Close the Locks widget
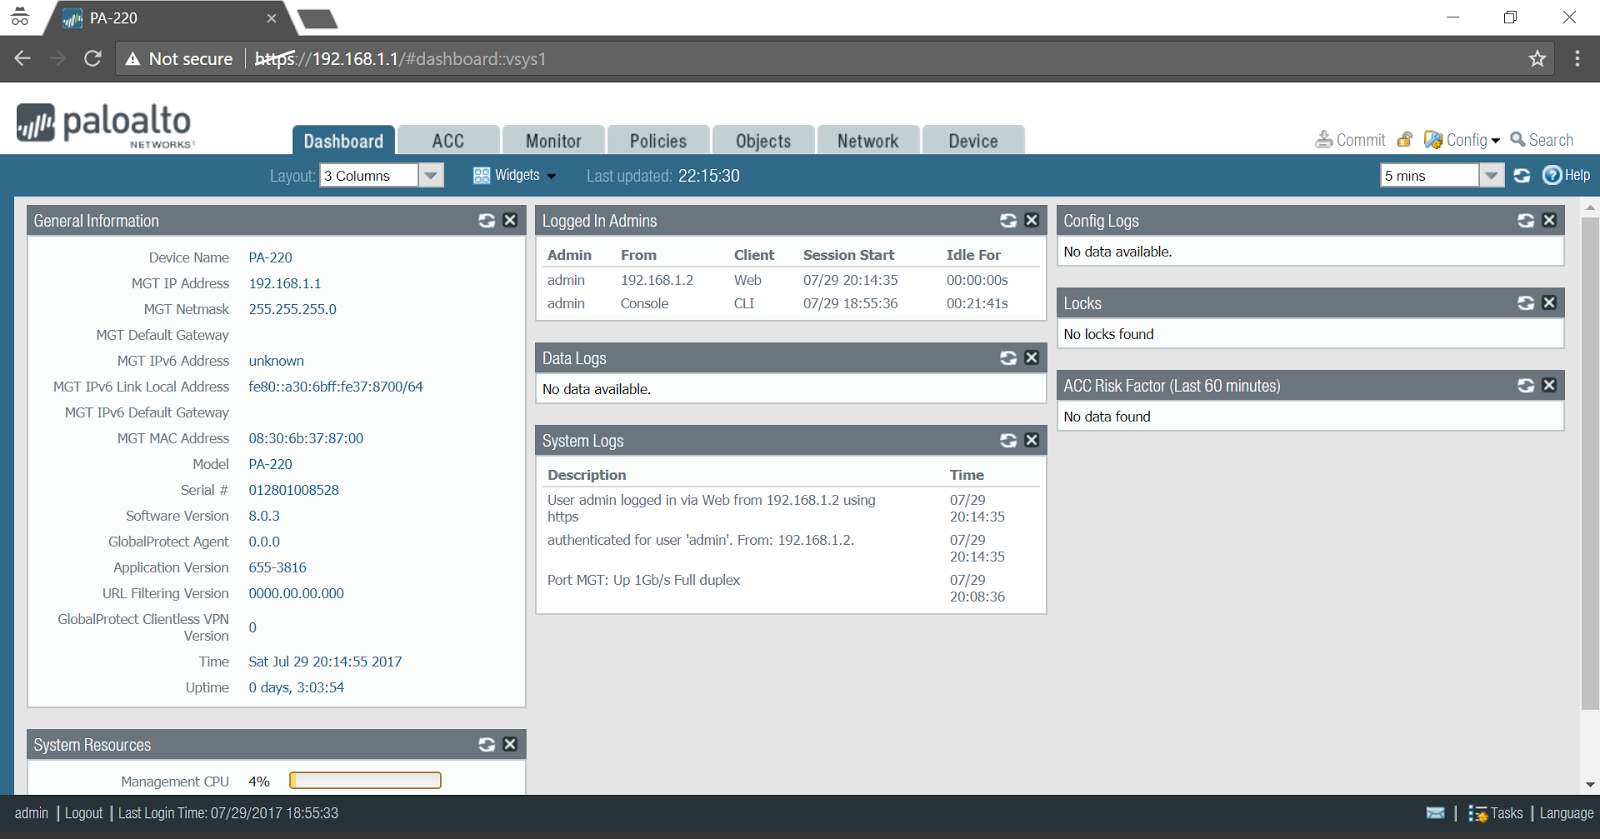Image resolution: width=1600 pixels, height=839 pixels. point(1549,303)
